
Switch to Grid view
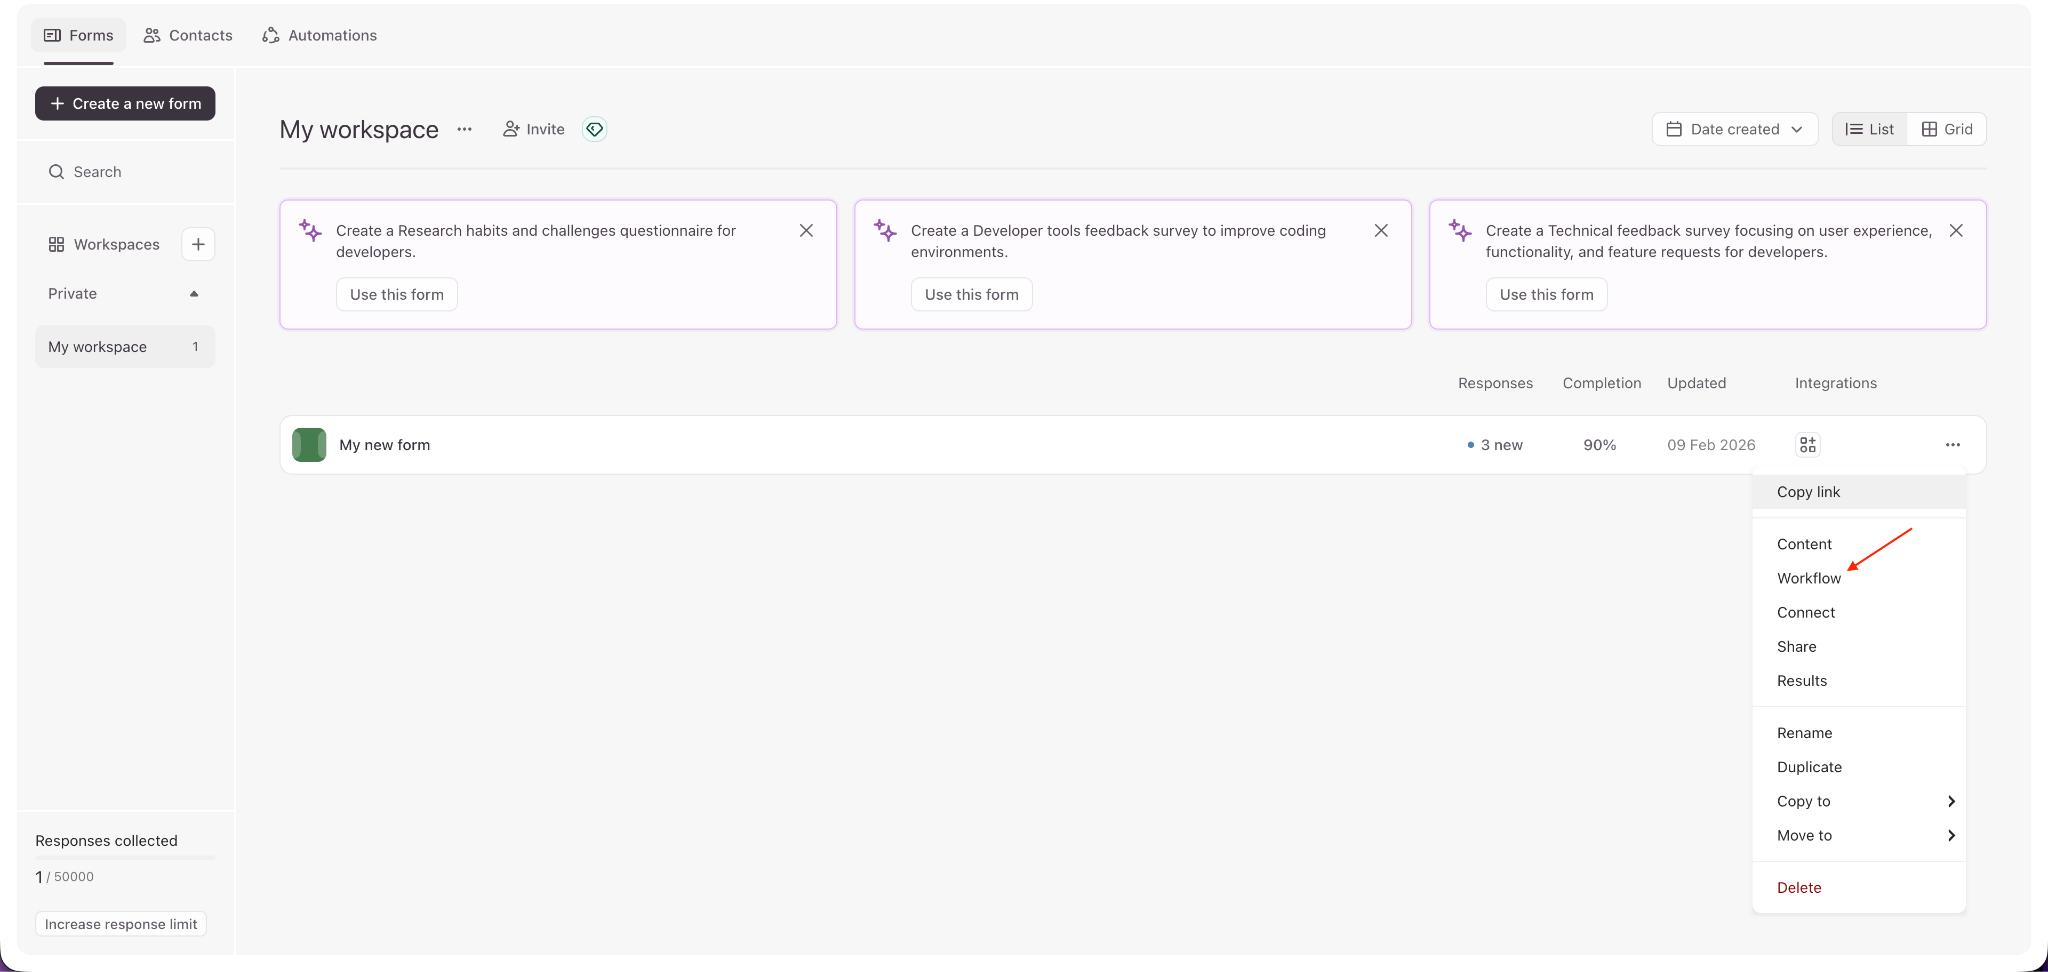tap(1947, 129)
